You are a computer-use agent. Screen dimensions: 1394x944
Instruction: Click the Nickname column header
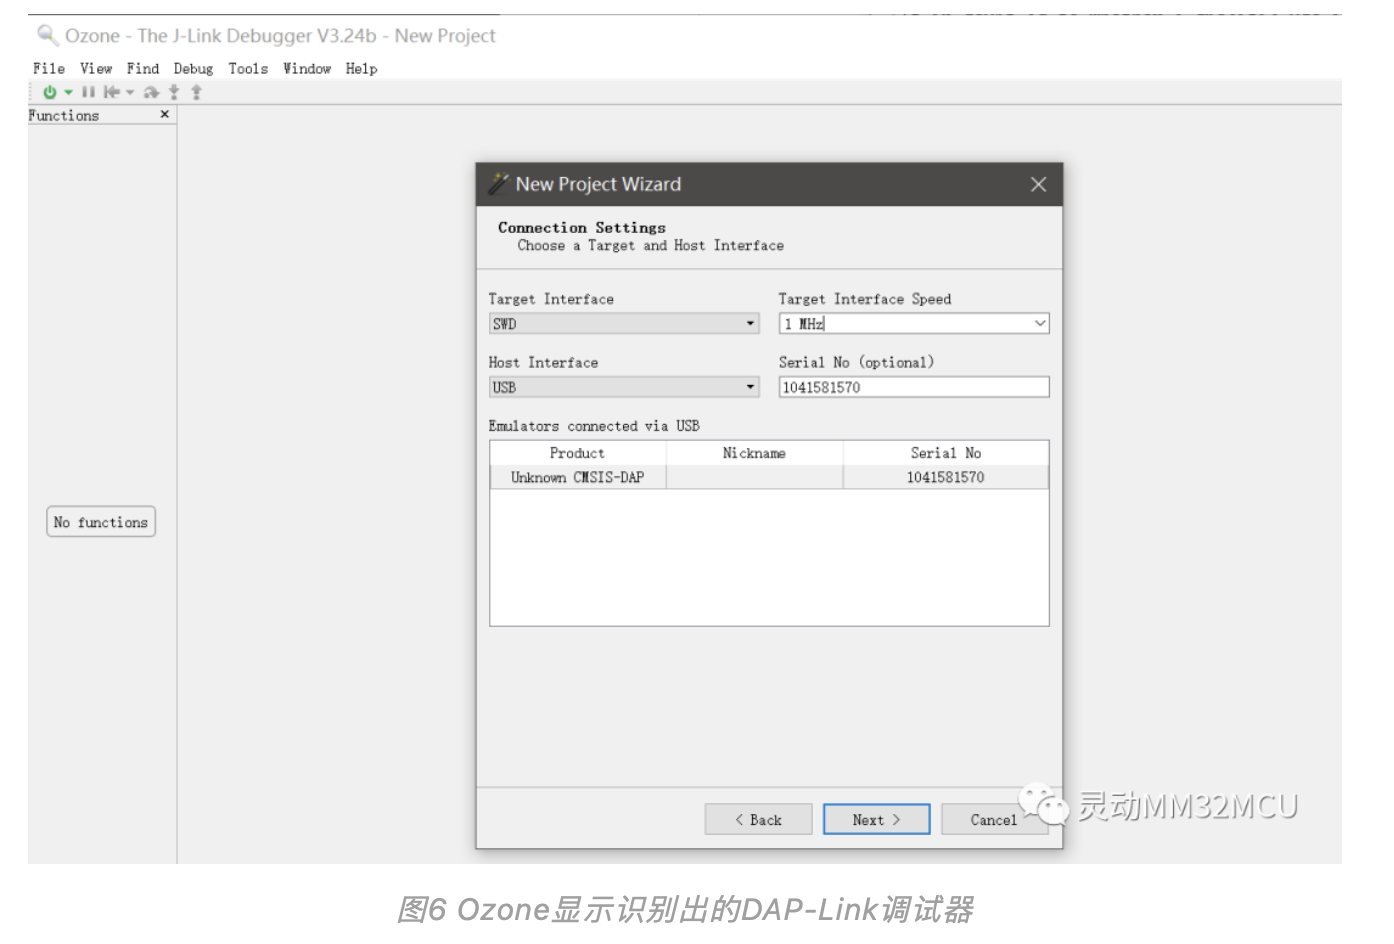[x=755, y=454]
